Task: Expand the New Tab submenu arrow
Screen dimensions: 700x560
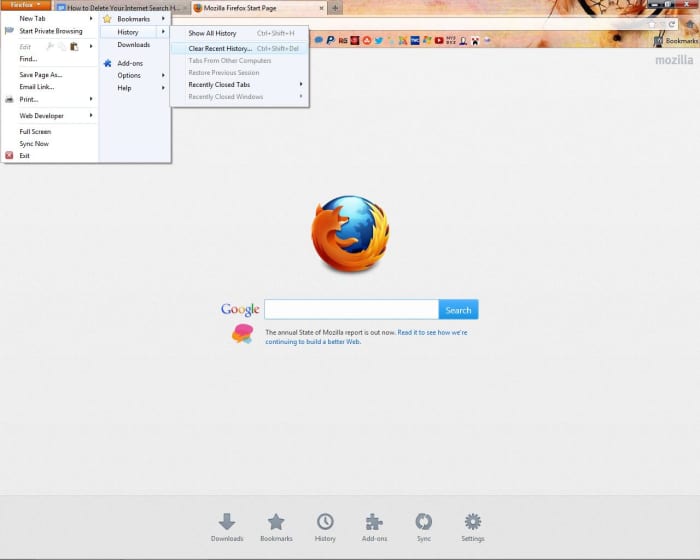Action: tap(91, 18)
